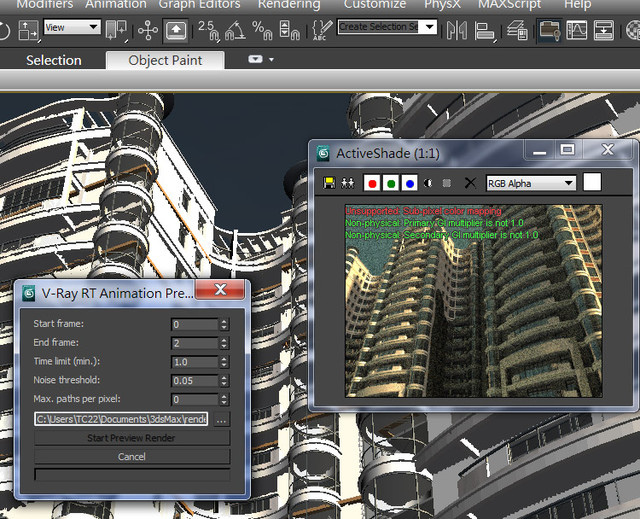The height and width of the screenshot is (519, 640).
Task: Click the ActiveShade title bar application icon
Action: pos(323,153)
